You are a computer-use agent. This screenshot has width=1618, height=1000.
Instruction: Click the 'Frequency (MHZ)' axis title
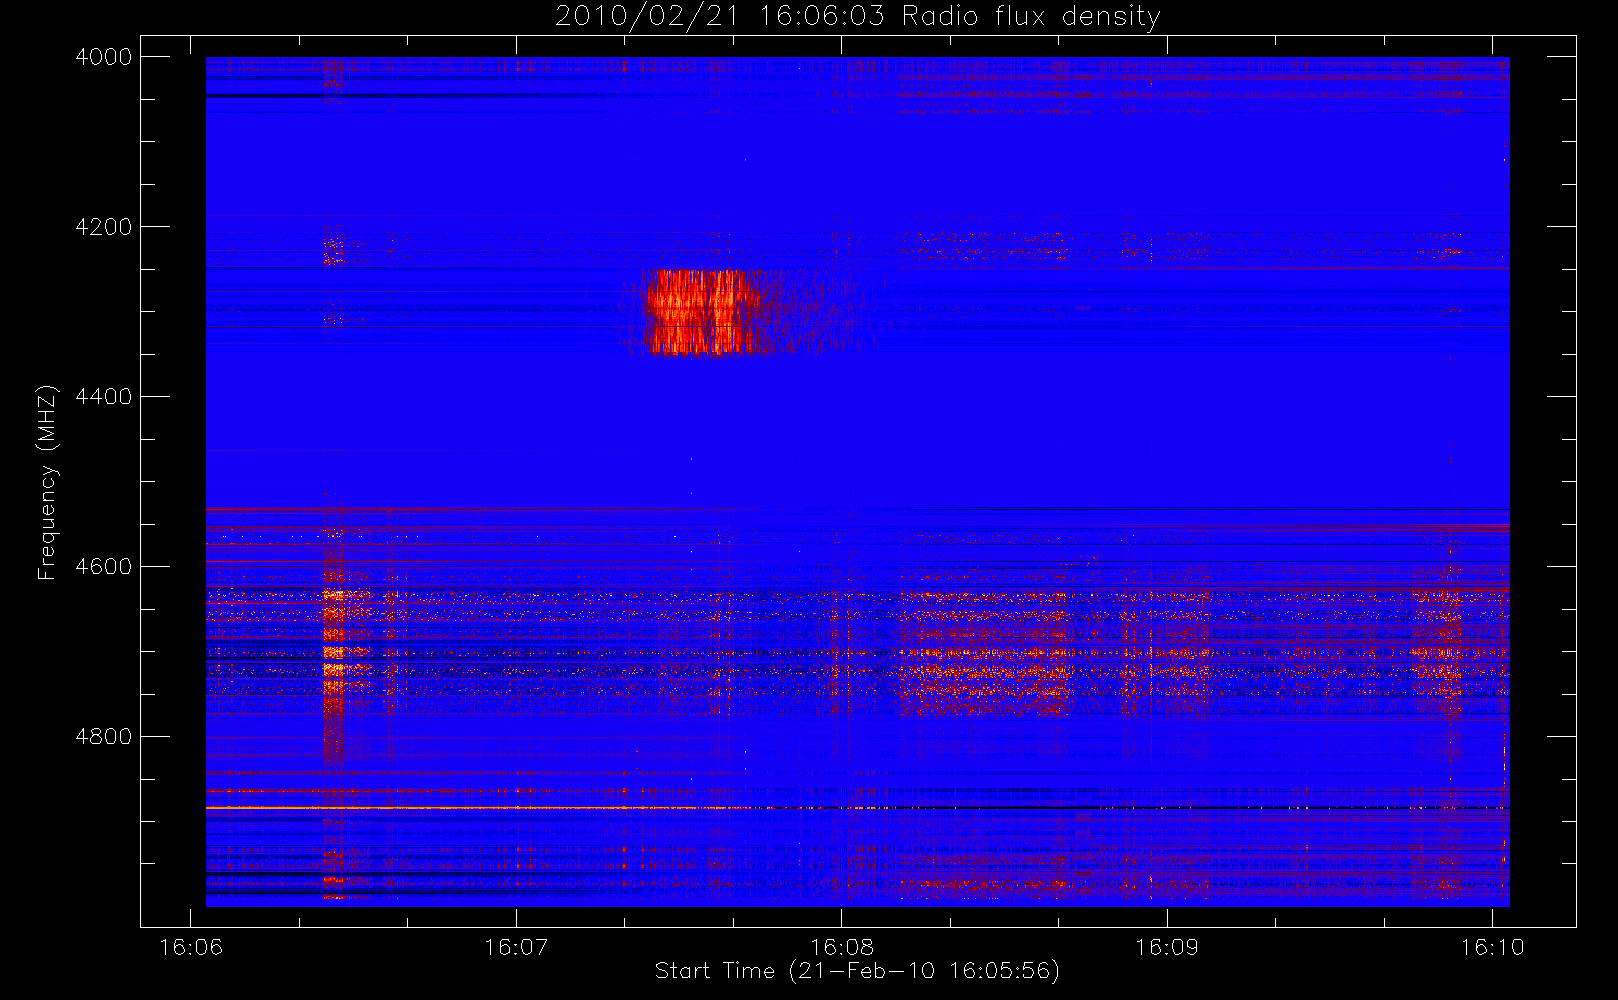tap(47, 482)
